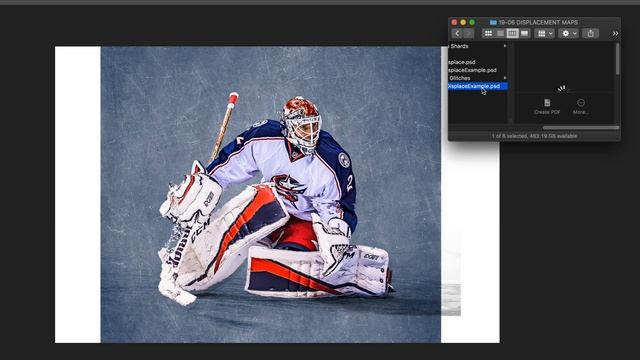640x360 pixels.
Task: Open the Finder Share button
Action: [x=591, y=33]
